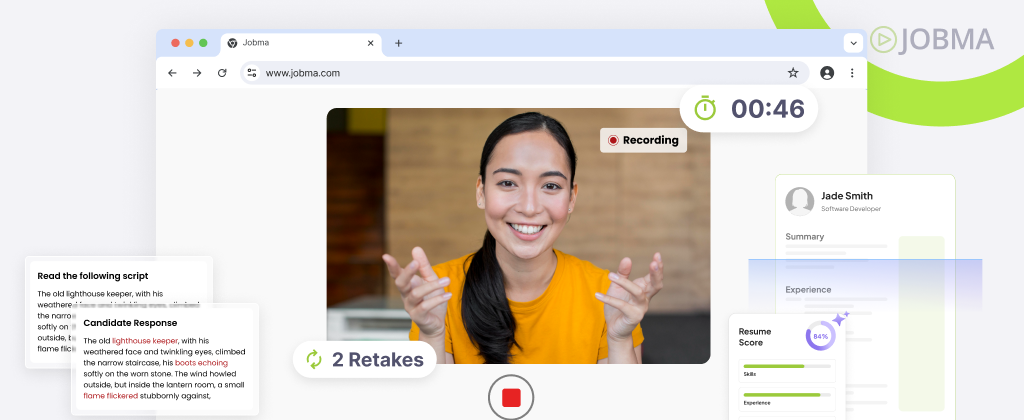1024x420 pixels.
Task: Close the Jobma tab
Action: (370, 43)
